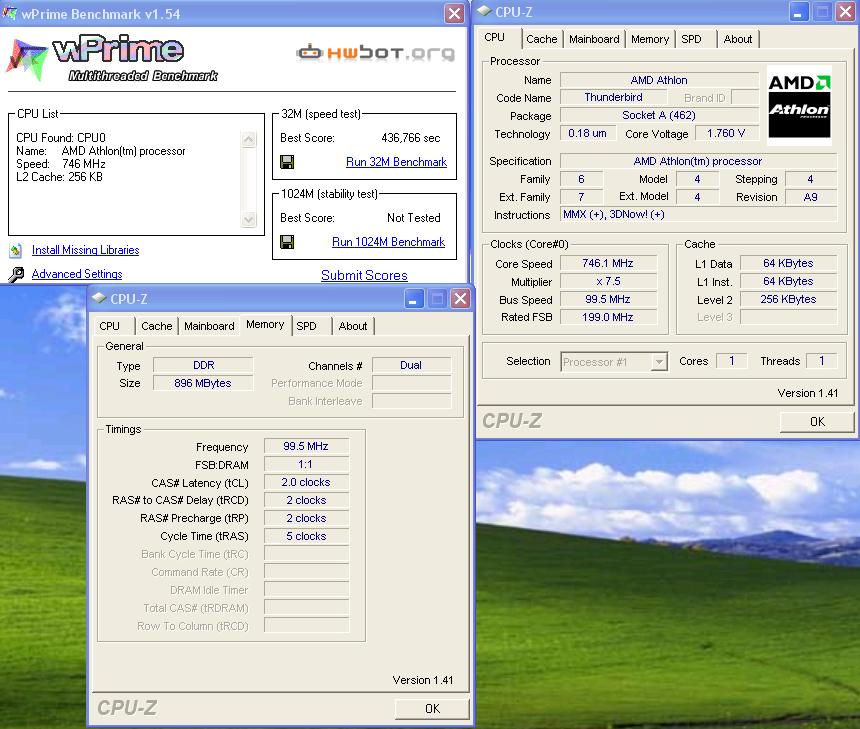Open Install Missing Libraries link
Viewport: 860px width, 729px height.
[x=86, y=250]
